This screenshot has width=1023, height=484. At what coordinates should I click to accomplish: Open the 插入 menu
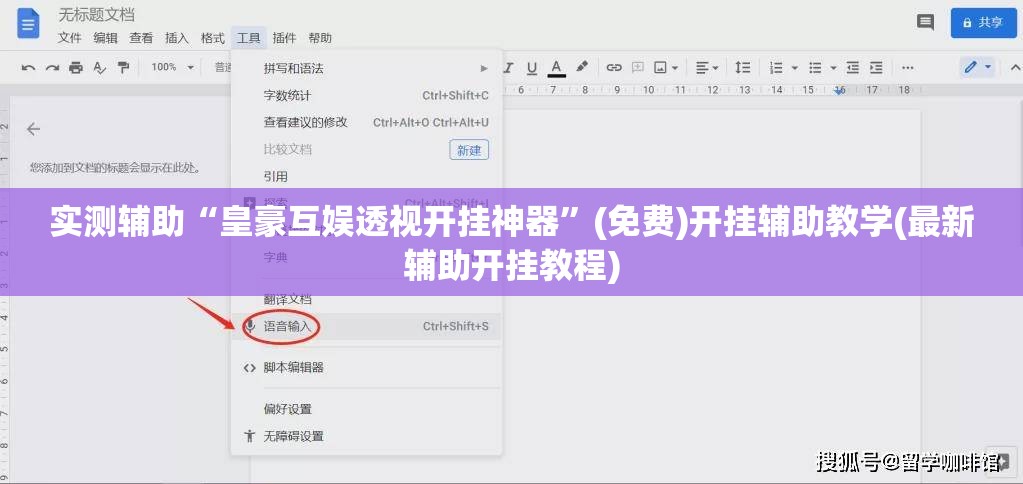click(177, 38)
